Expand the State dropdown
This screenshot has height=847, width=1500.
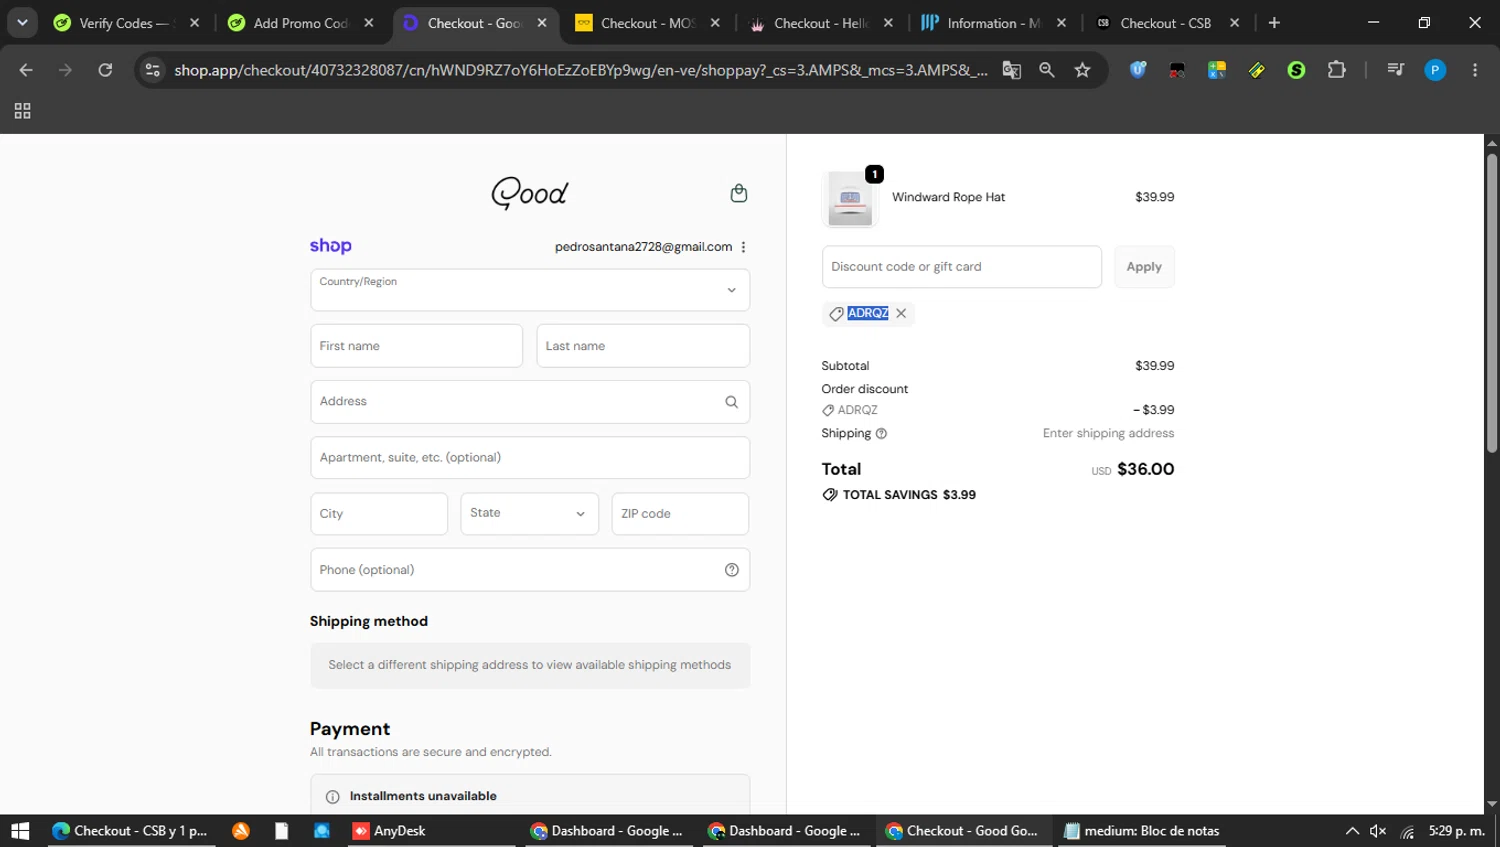[529, 514]
